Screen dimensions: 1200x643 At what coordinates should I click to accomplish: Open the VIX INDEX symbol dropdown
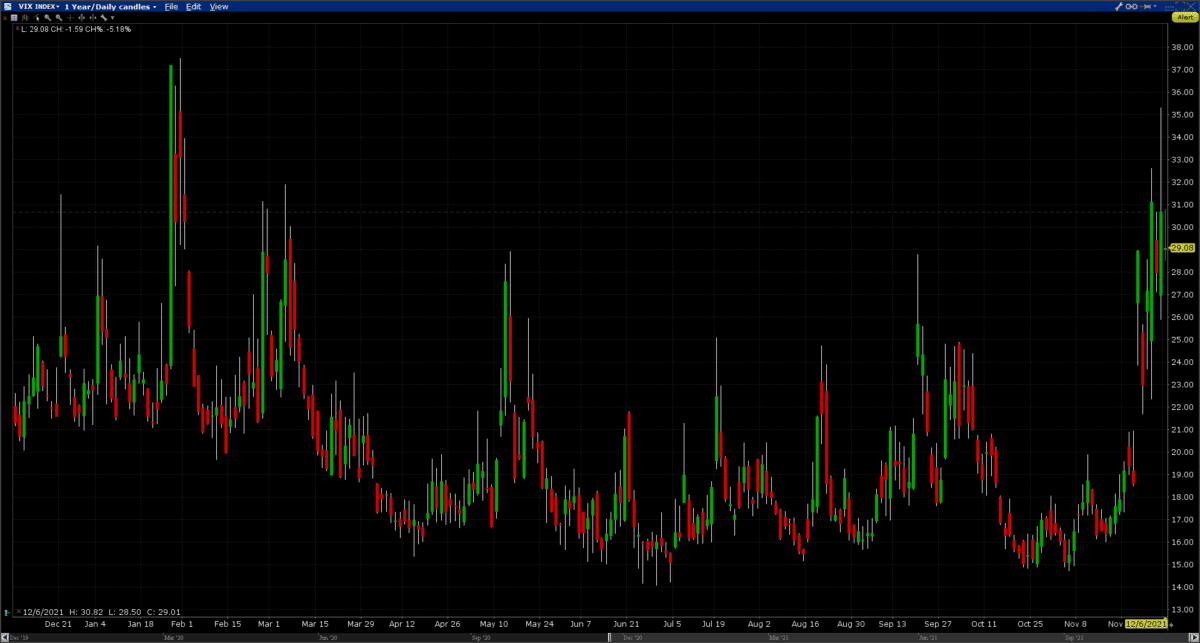[39, 6]
